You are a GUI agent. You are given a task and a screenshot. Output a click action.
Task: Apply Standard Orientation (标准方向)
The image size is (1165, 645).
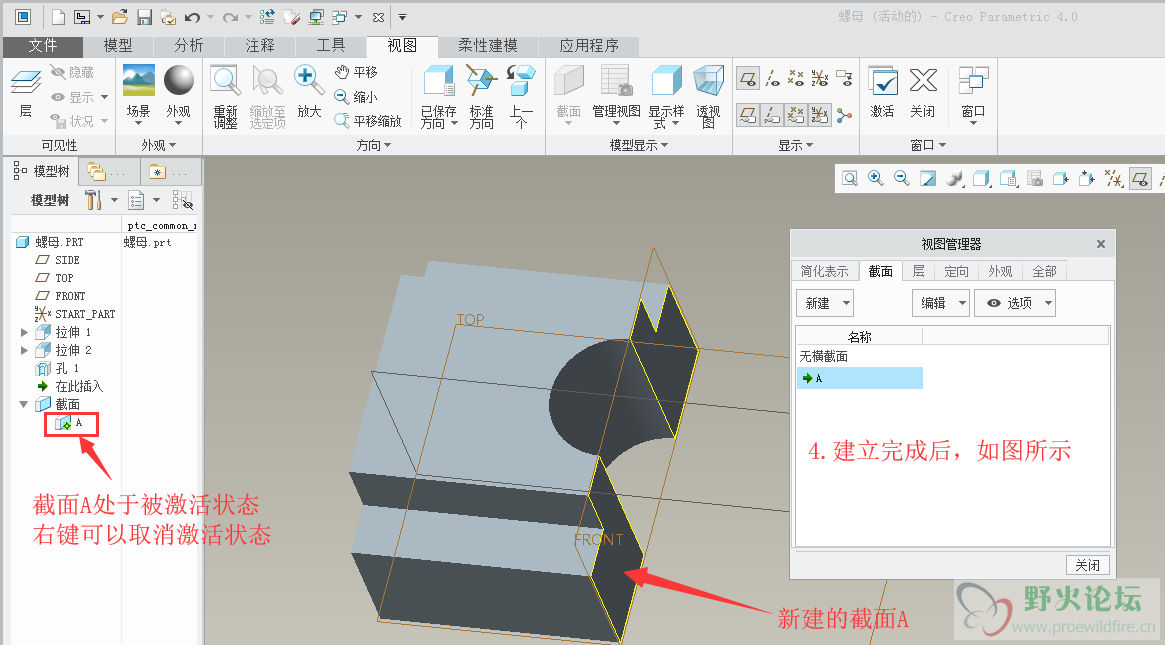click(481, 97)
